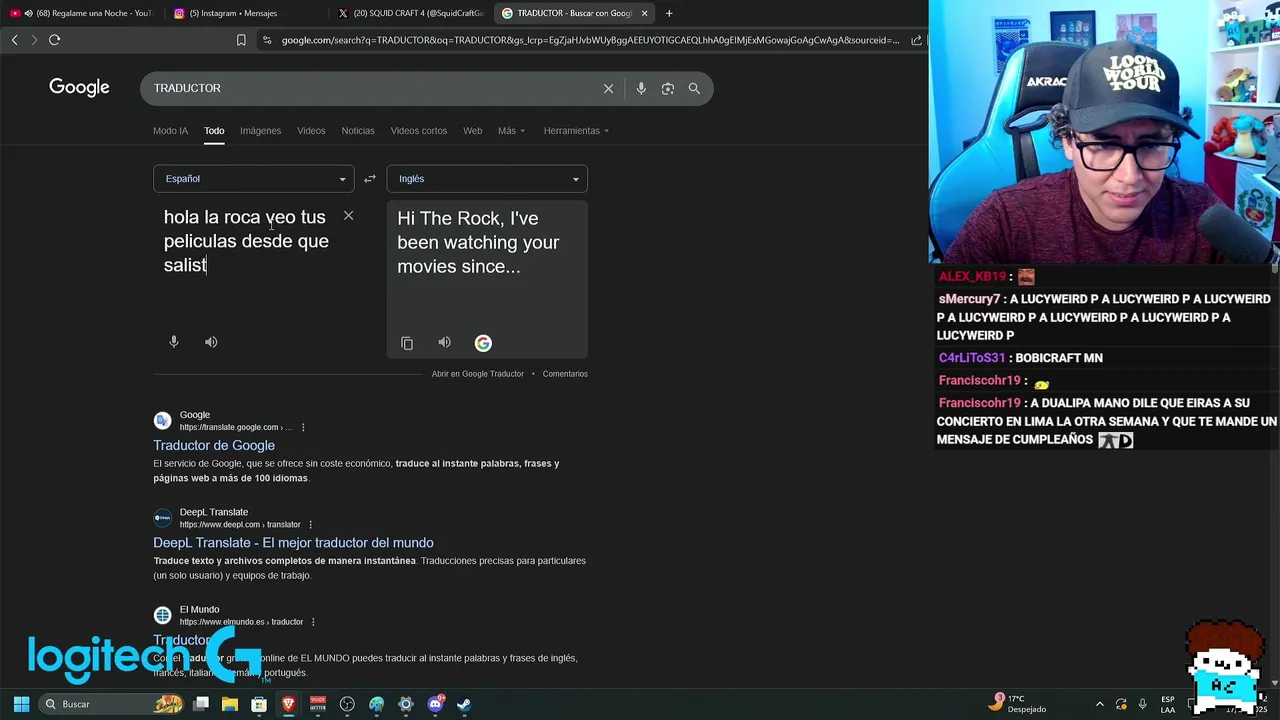This screenshot has width=1280, height=720.
Task: Open the Windows Start menu
Action: coord(21,704)
